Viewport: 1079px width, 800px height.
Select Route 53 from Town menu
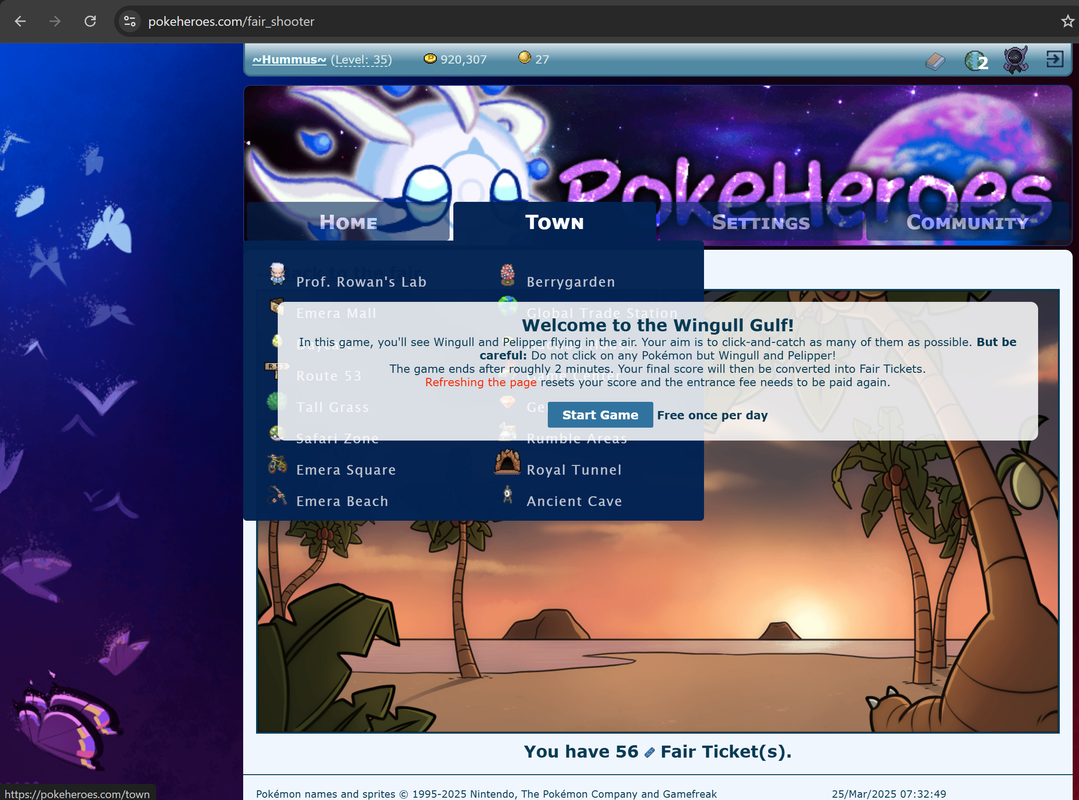click(x=328, y=376)
